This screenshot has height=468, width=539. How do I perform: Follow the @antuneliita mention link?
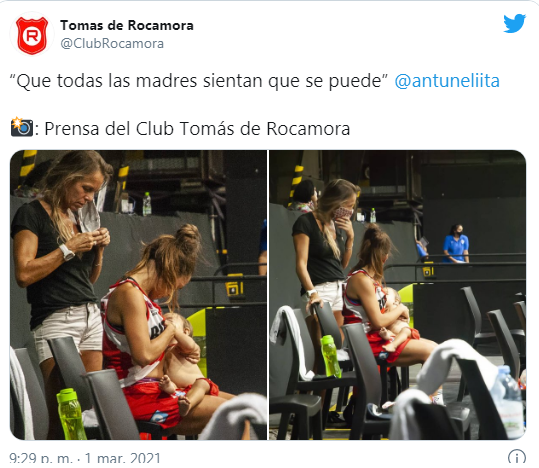point(447,81)
